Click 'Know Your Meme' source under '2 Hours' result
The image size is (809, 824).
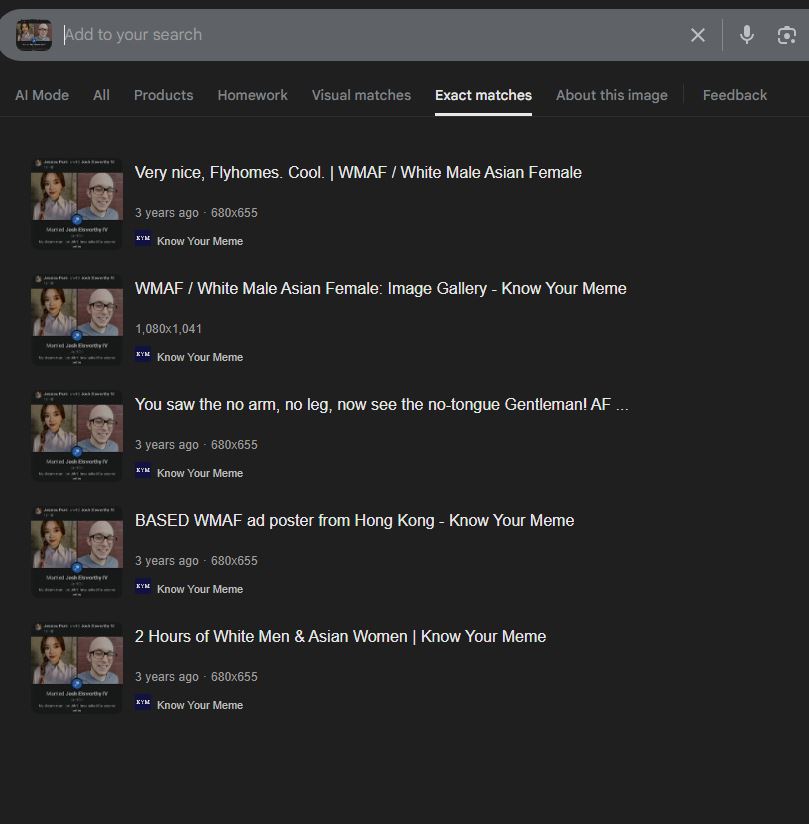pyautogui.click(x=200, y=705)
